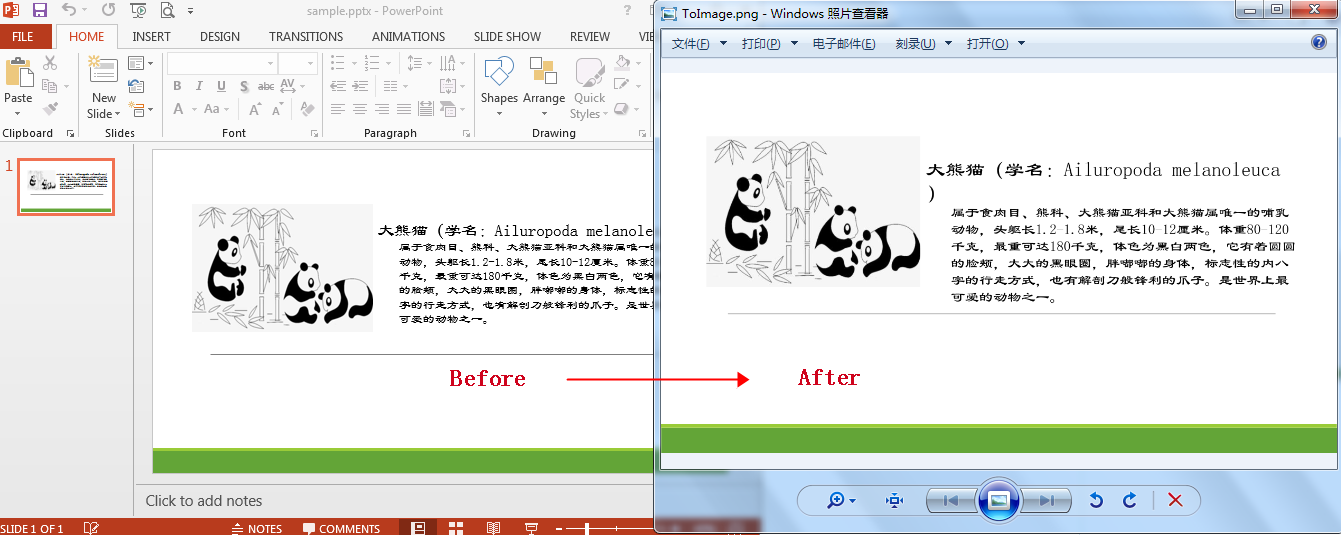
Task: Click the Save icon in quick access toolbar
Action: (40, 11)
